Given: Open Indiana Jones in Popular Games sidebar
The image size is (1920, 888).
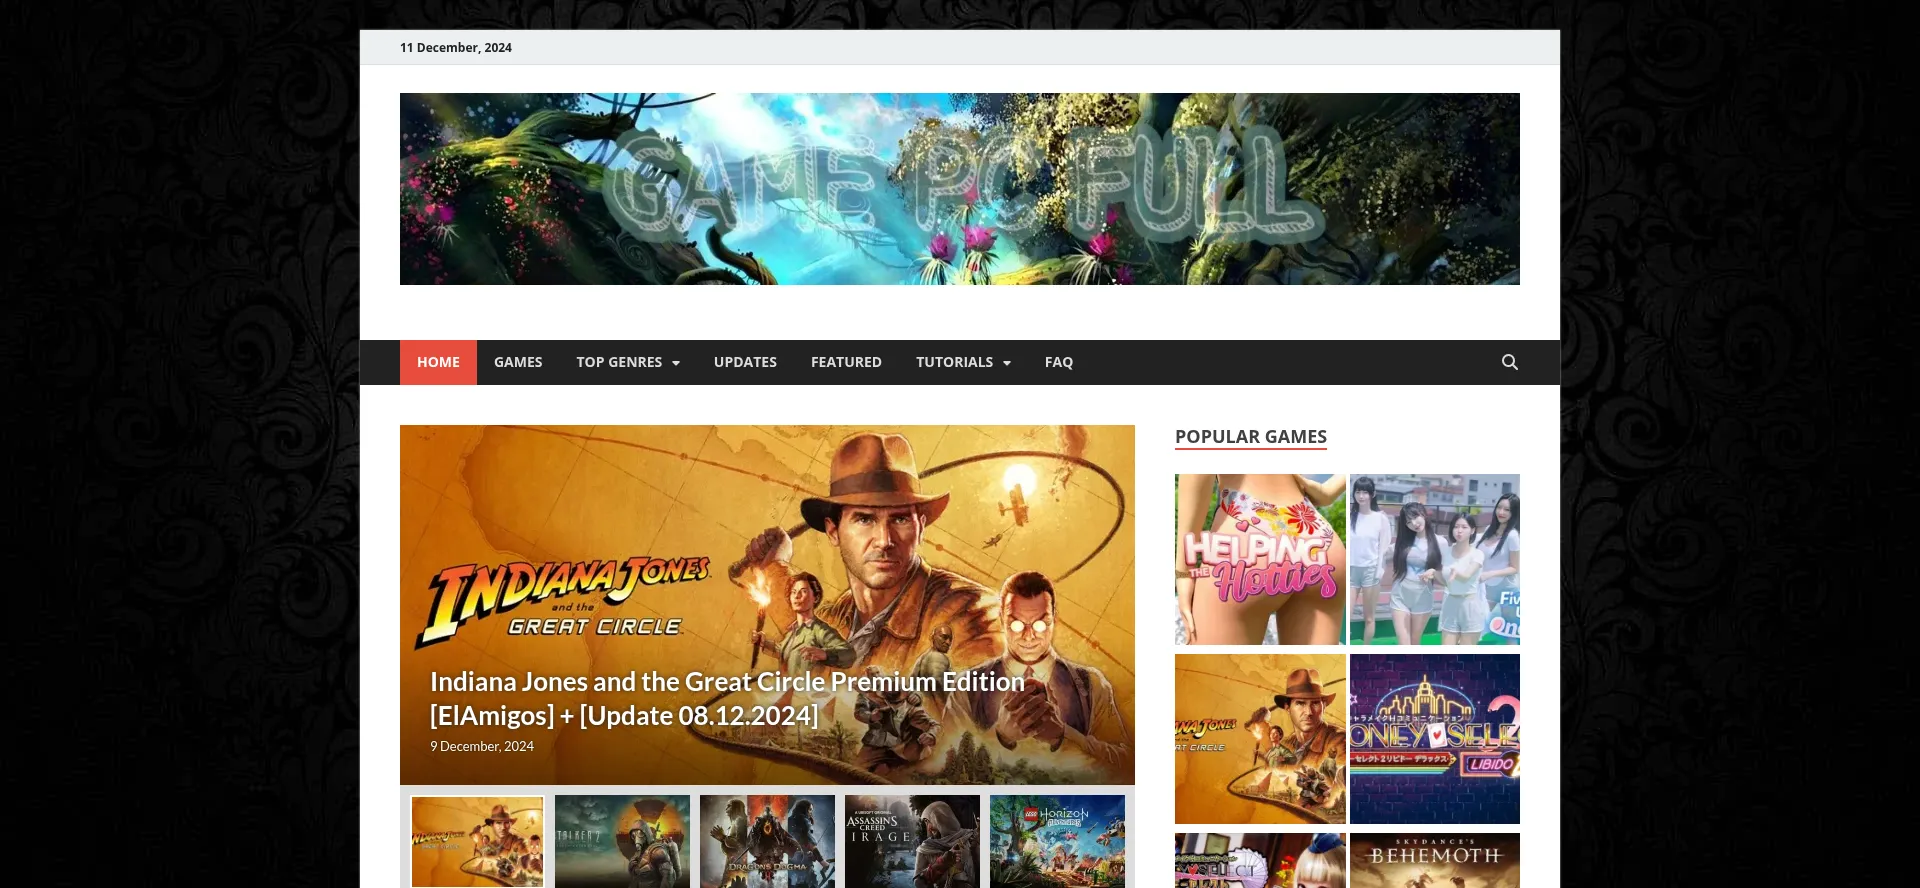Looking at the screenshot, I should click(x=1260, y=739).
